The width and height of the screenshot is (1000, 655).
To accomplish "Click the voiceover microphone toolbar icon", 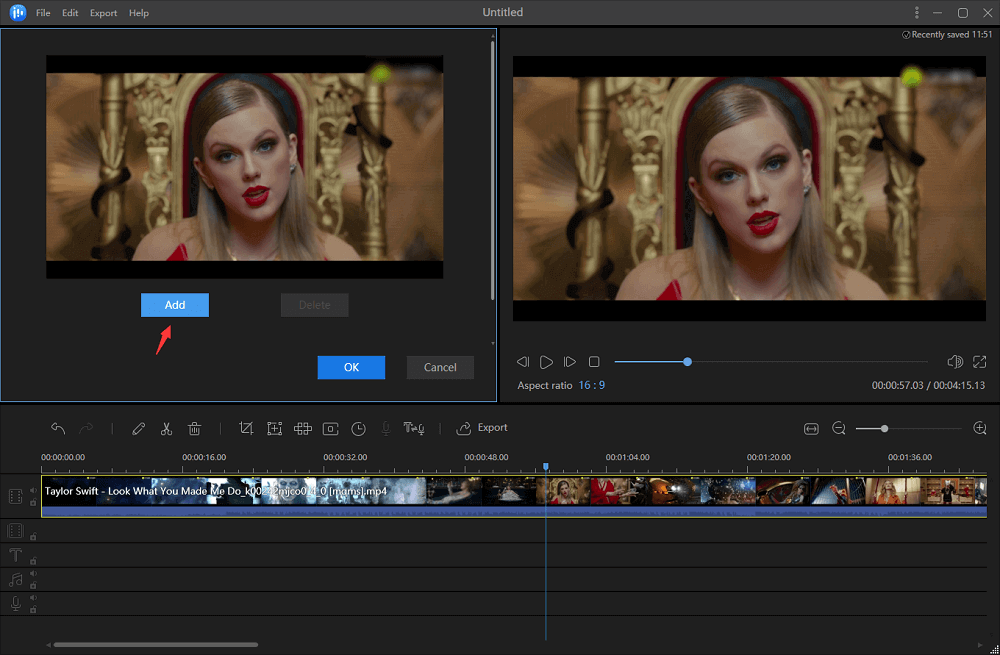I will [386, 429].
